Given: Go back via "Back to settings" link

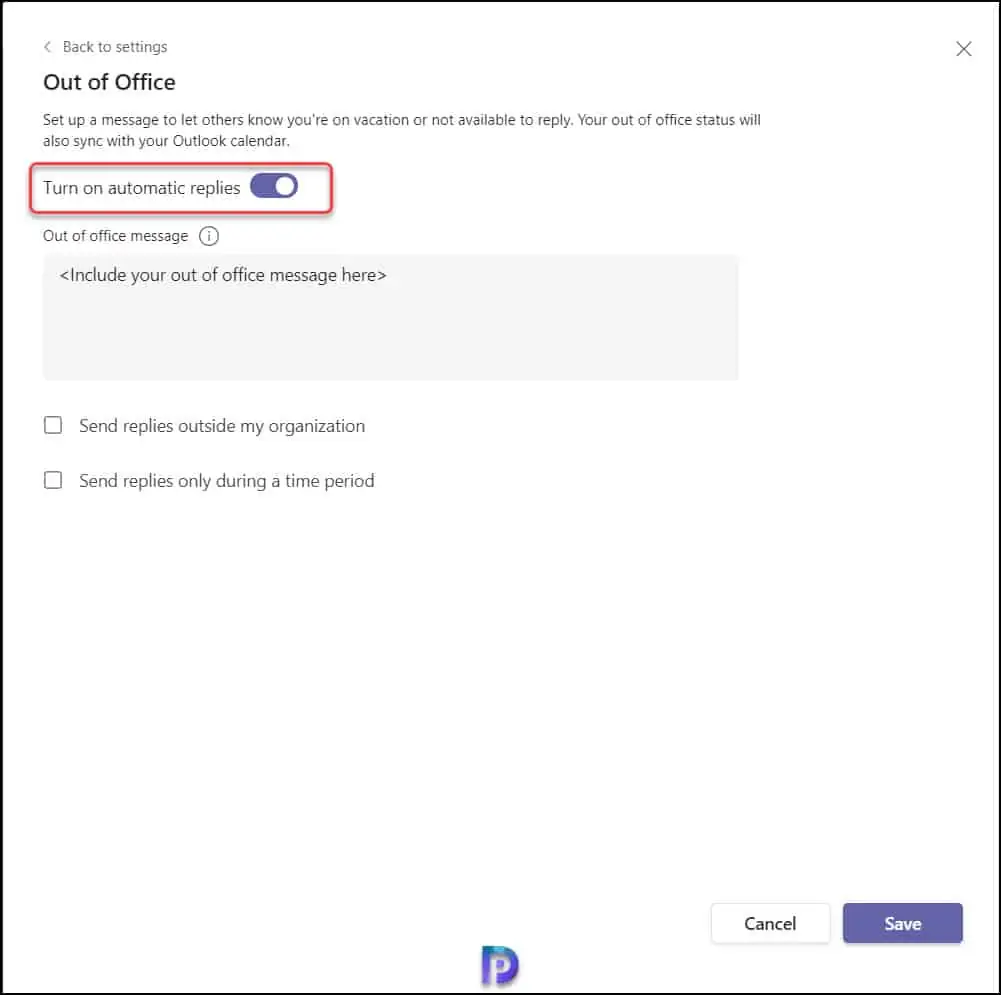Looking at the screenshot, I should tap(114, 47).
